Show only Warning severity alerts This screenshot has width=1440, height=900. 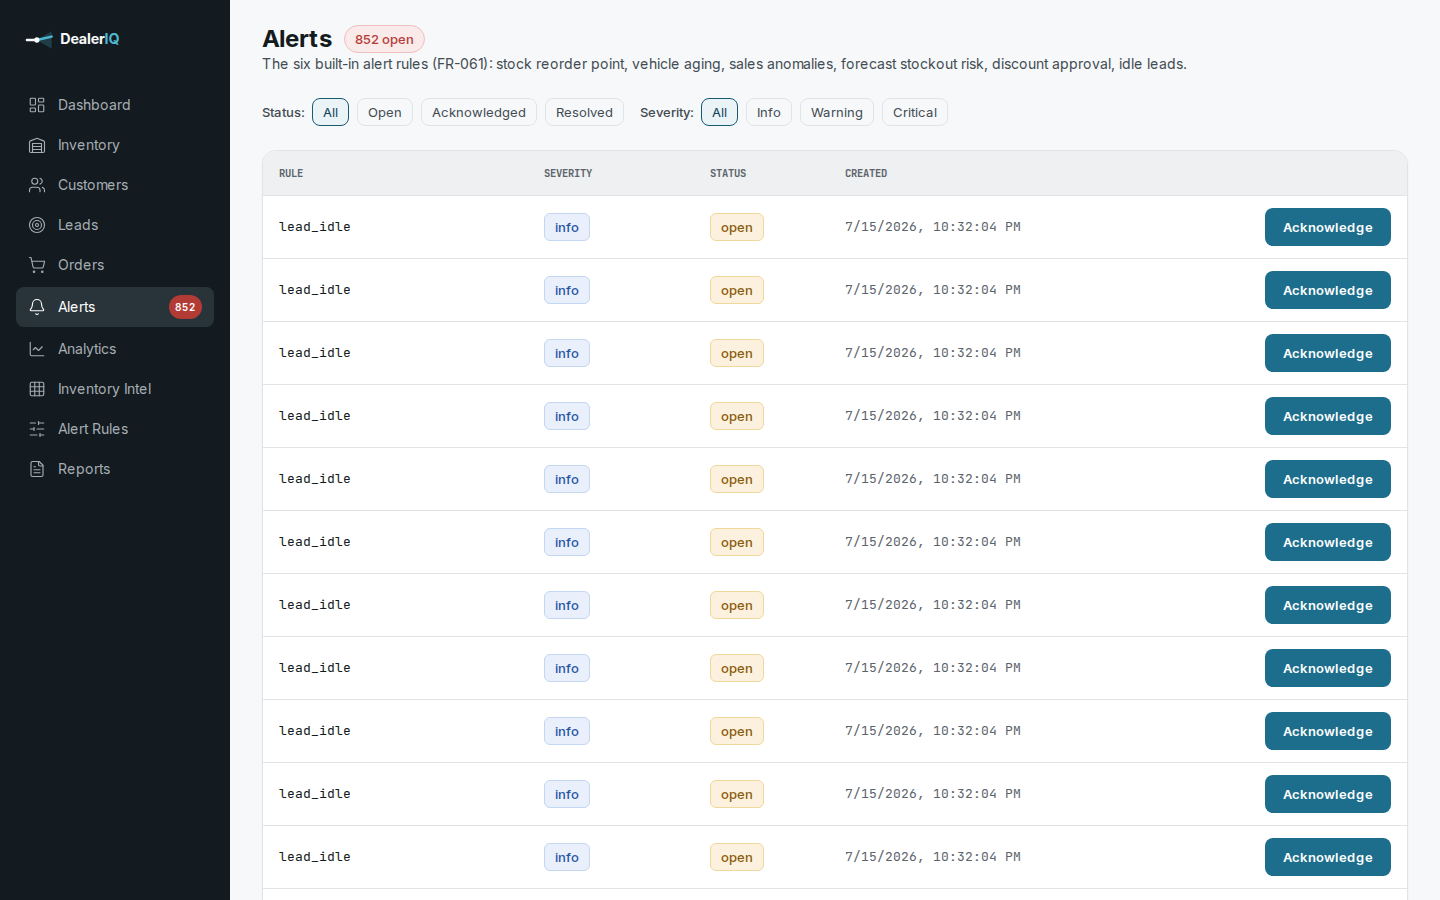[837, 112]
